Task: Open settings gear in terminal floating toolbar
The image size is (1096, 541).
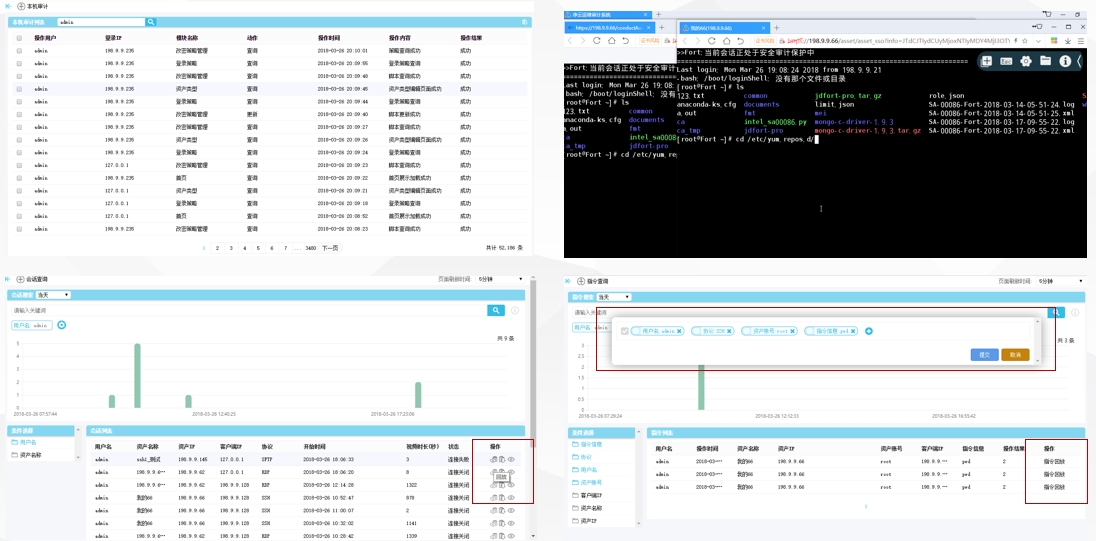Action: pos(1025,62)
